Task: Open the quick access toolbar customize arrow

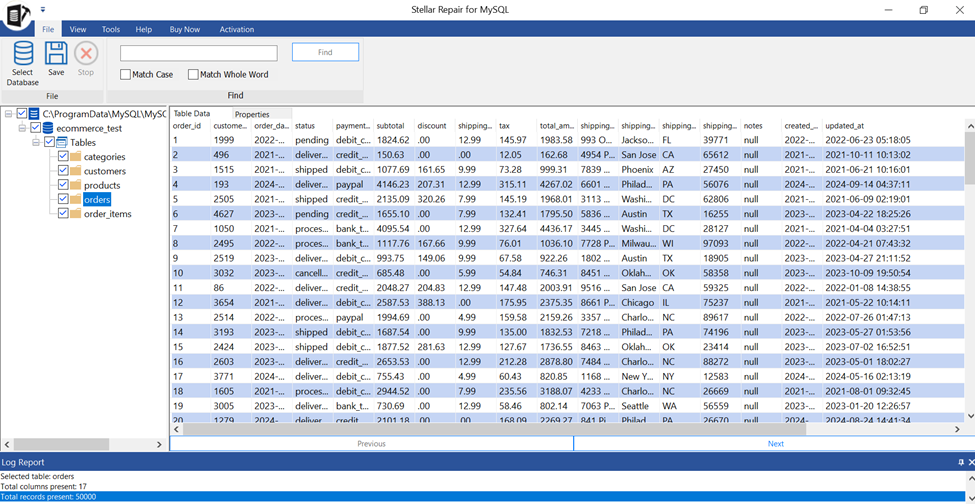Action: point(44,9)
